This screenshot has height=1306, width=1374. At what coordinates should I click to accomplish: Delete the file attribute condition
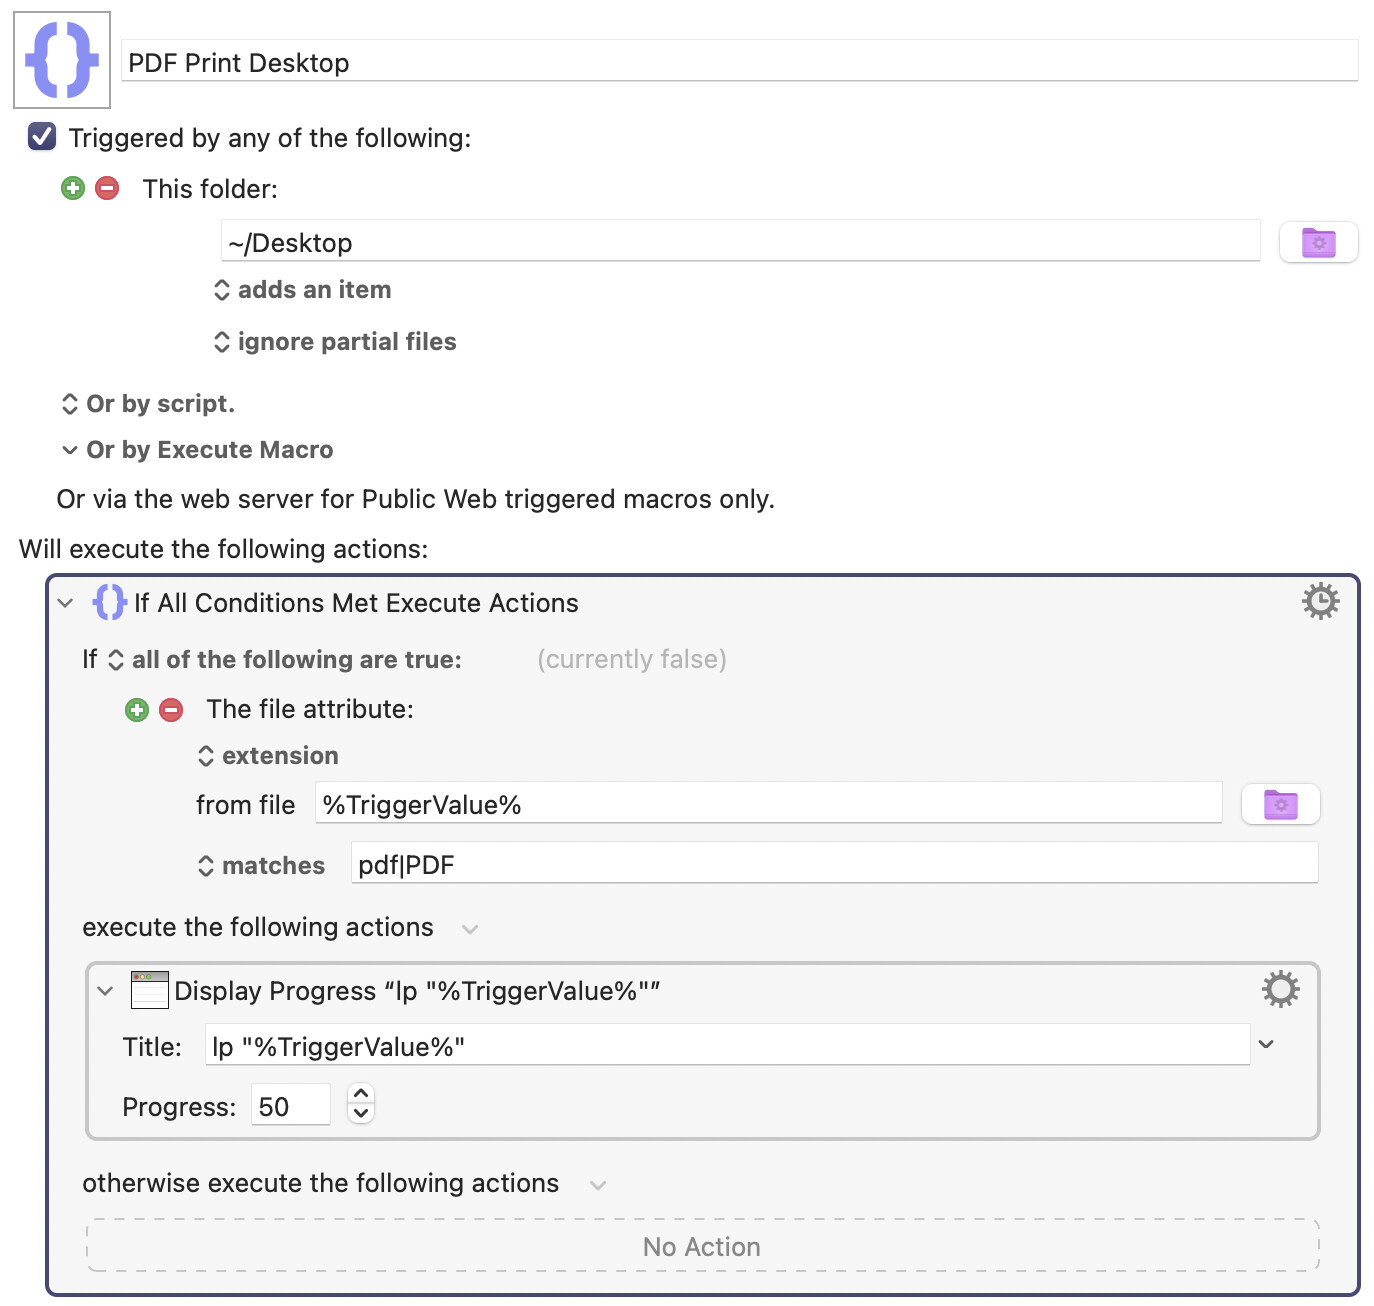coord(171,710)
